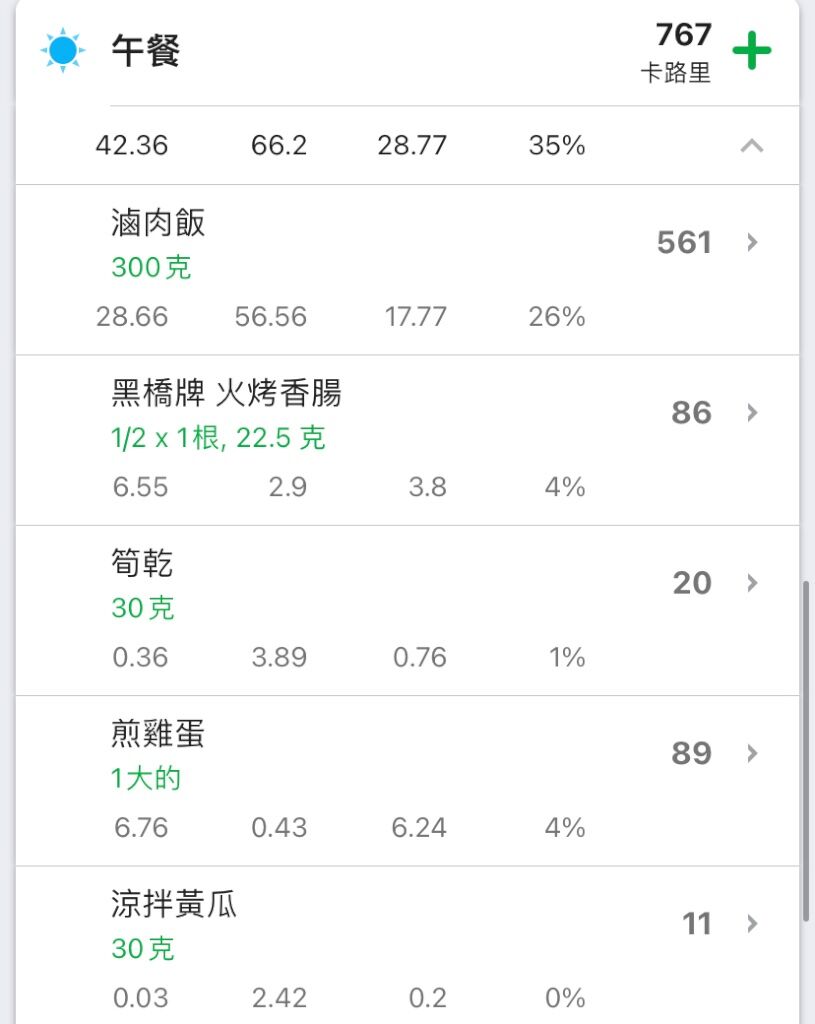The height and width of the screenshot is (1024, 815).
Task: Tap the 89 calorie value for 煎雞蛋
Action: [692, 753]
